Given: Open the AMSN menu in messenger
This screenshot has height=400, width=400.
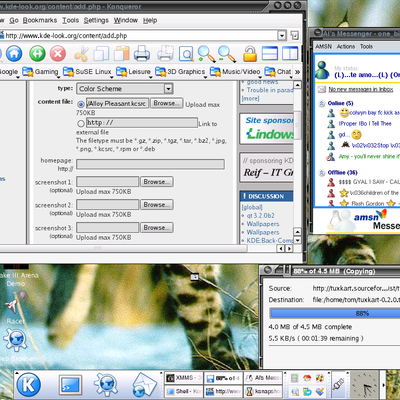Looking at the screenshot, I should [x=323, y=47].
